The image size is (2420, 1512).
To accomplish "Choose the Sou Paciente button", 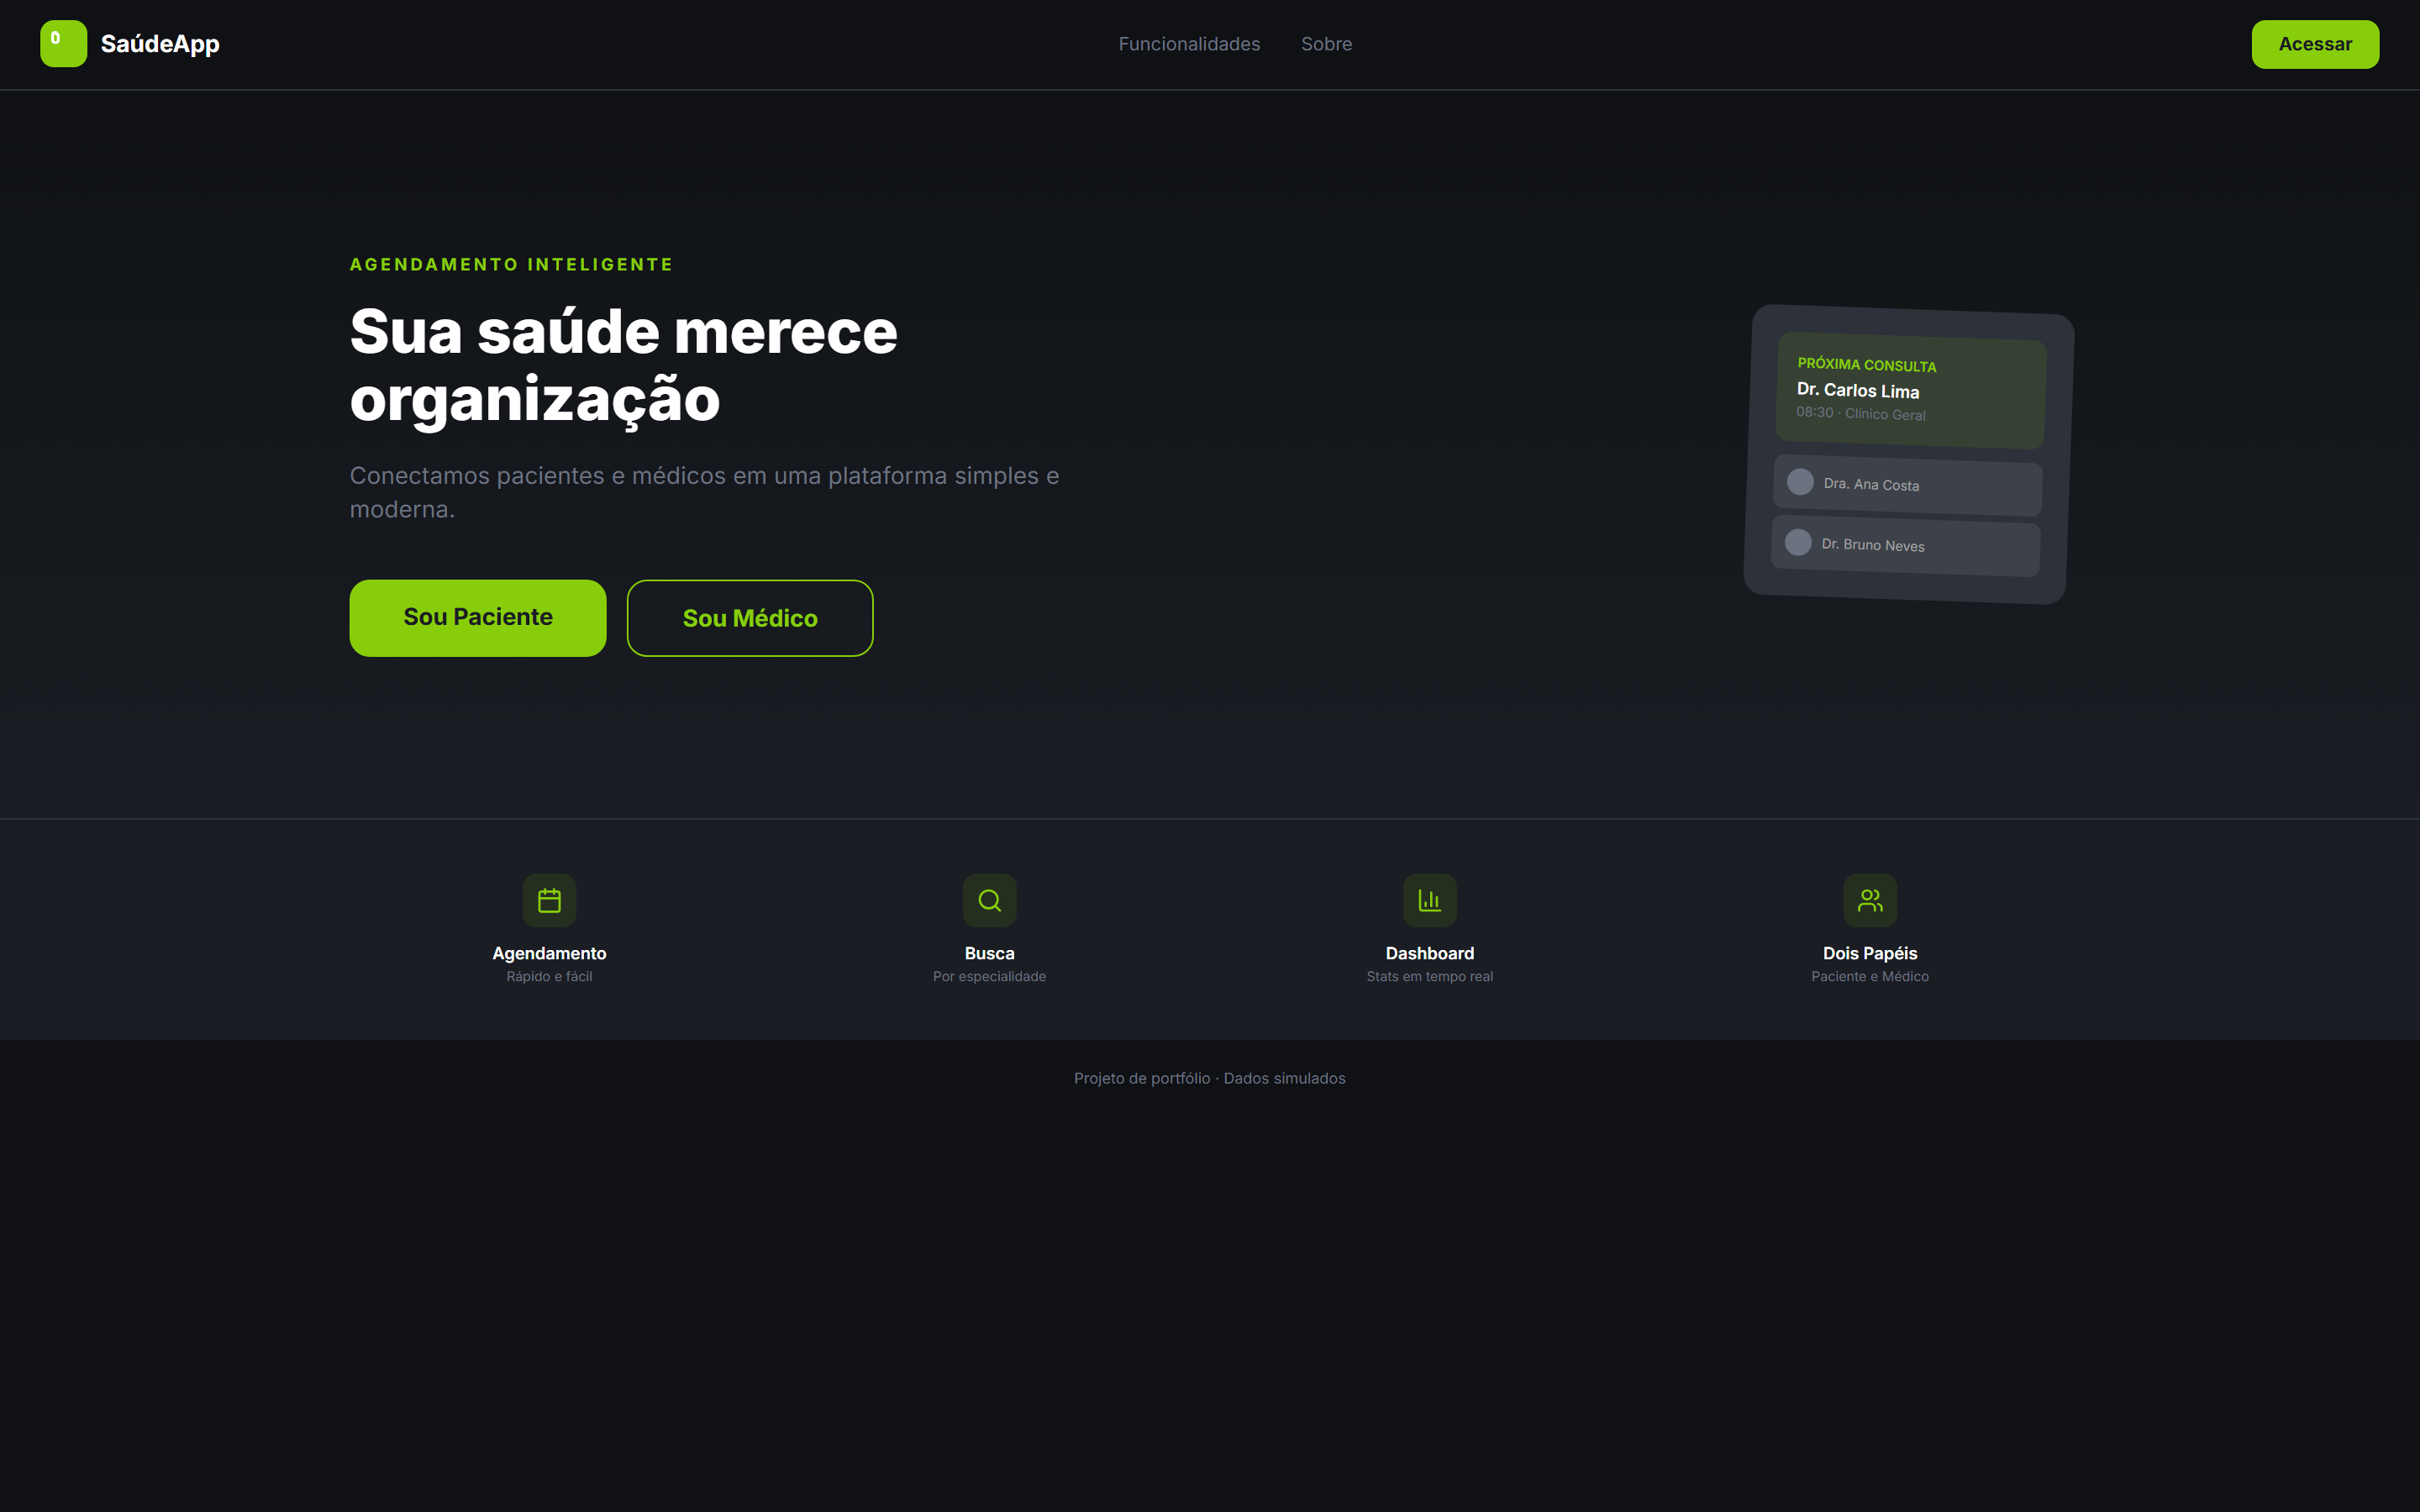I will click(478, 618).
